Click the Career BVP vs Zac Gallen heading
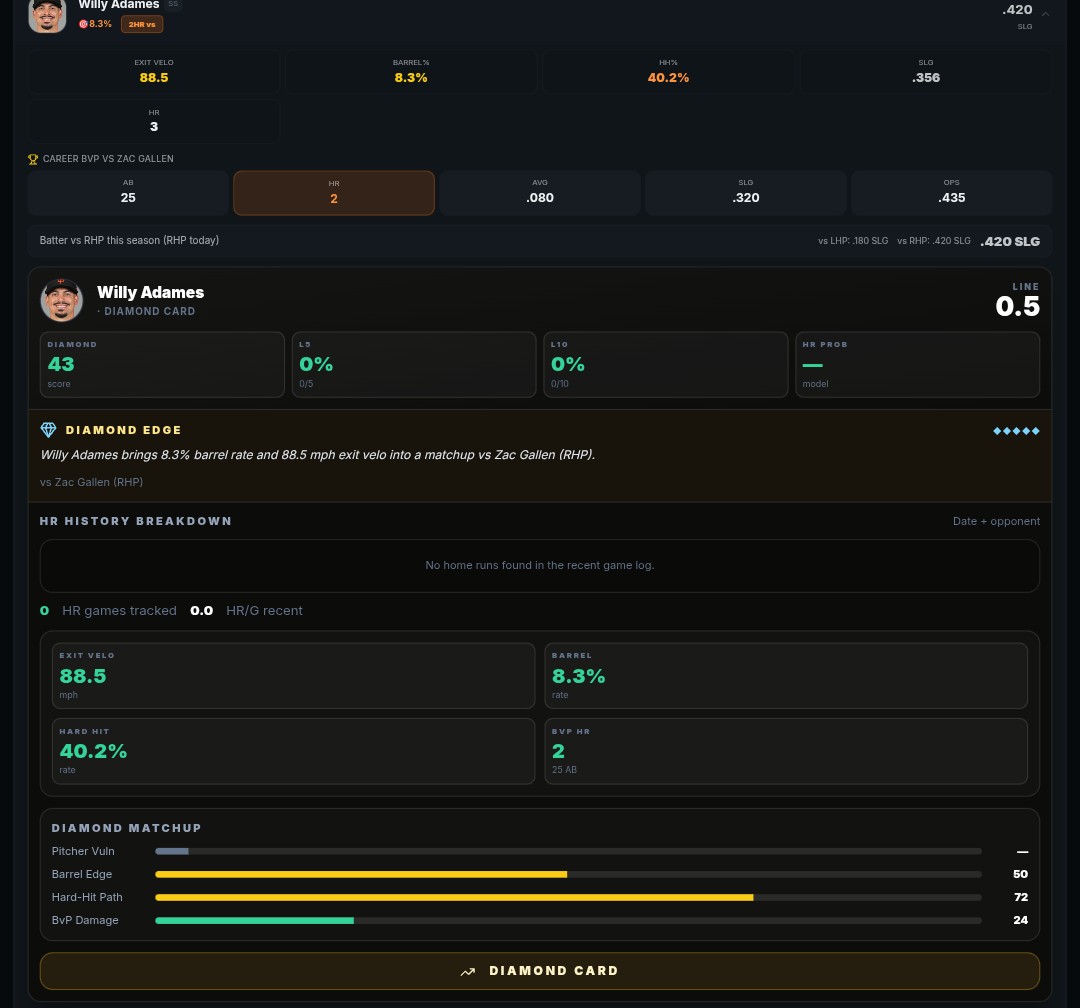Screen dimensions: 1080x1008 pos(108,158)
